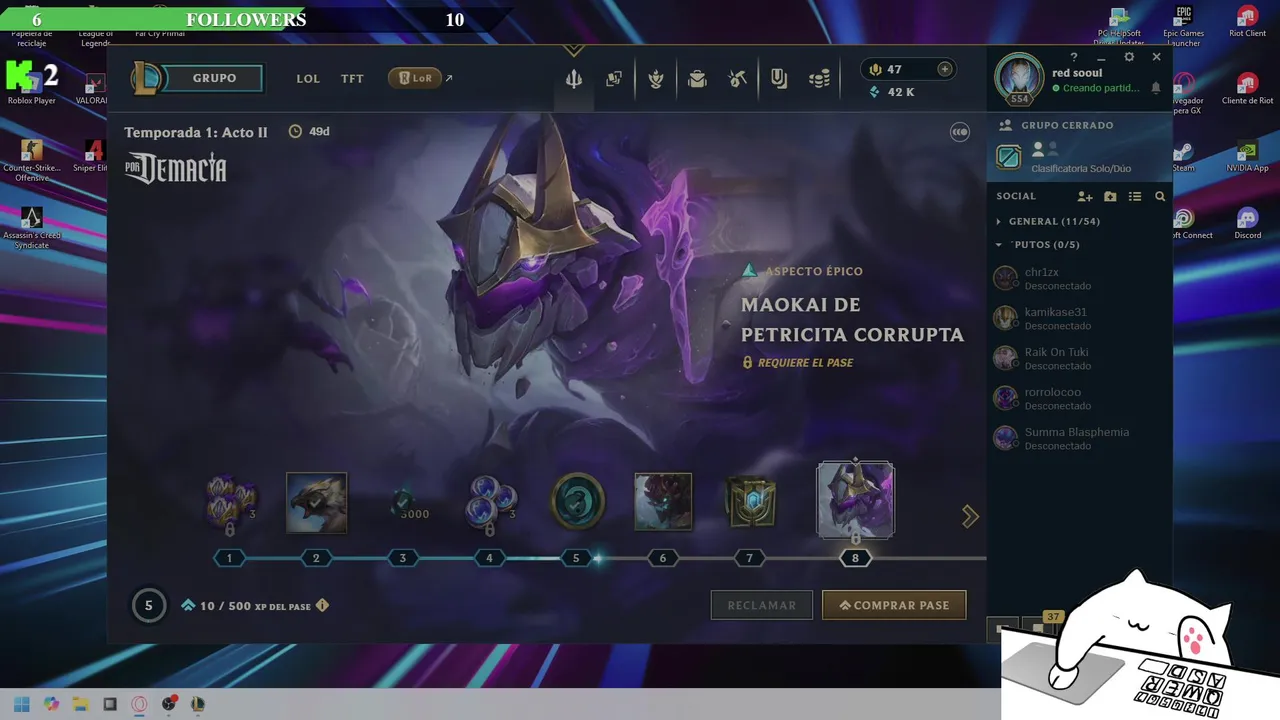Click the Blue Essence 42 K balance
Viewport: 1280px width, 720px height.
point(892,92)
